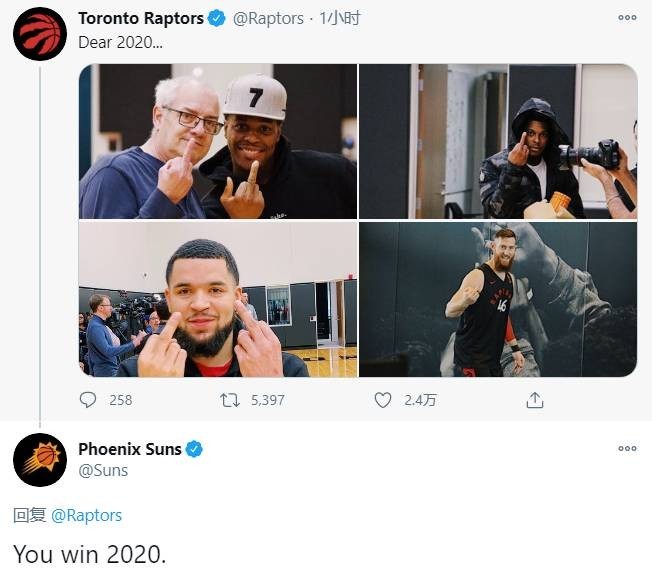Viewport: 652px width, 576px height.
Task: Click the "You win 2020." reply text
Action: click(89, 553)
